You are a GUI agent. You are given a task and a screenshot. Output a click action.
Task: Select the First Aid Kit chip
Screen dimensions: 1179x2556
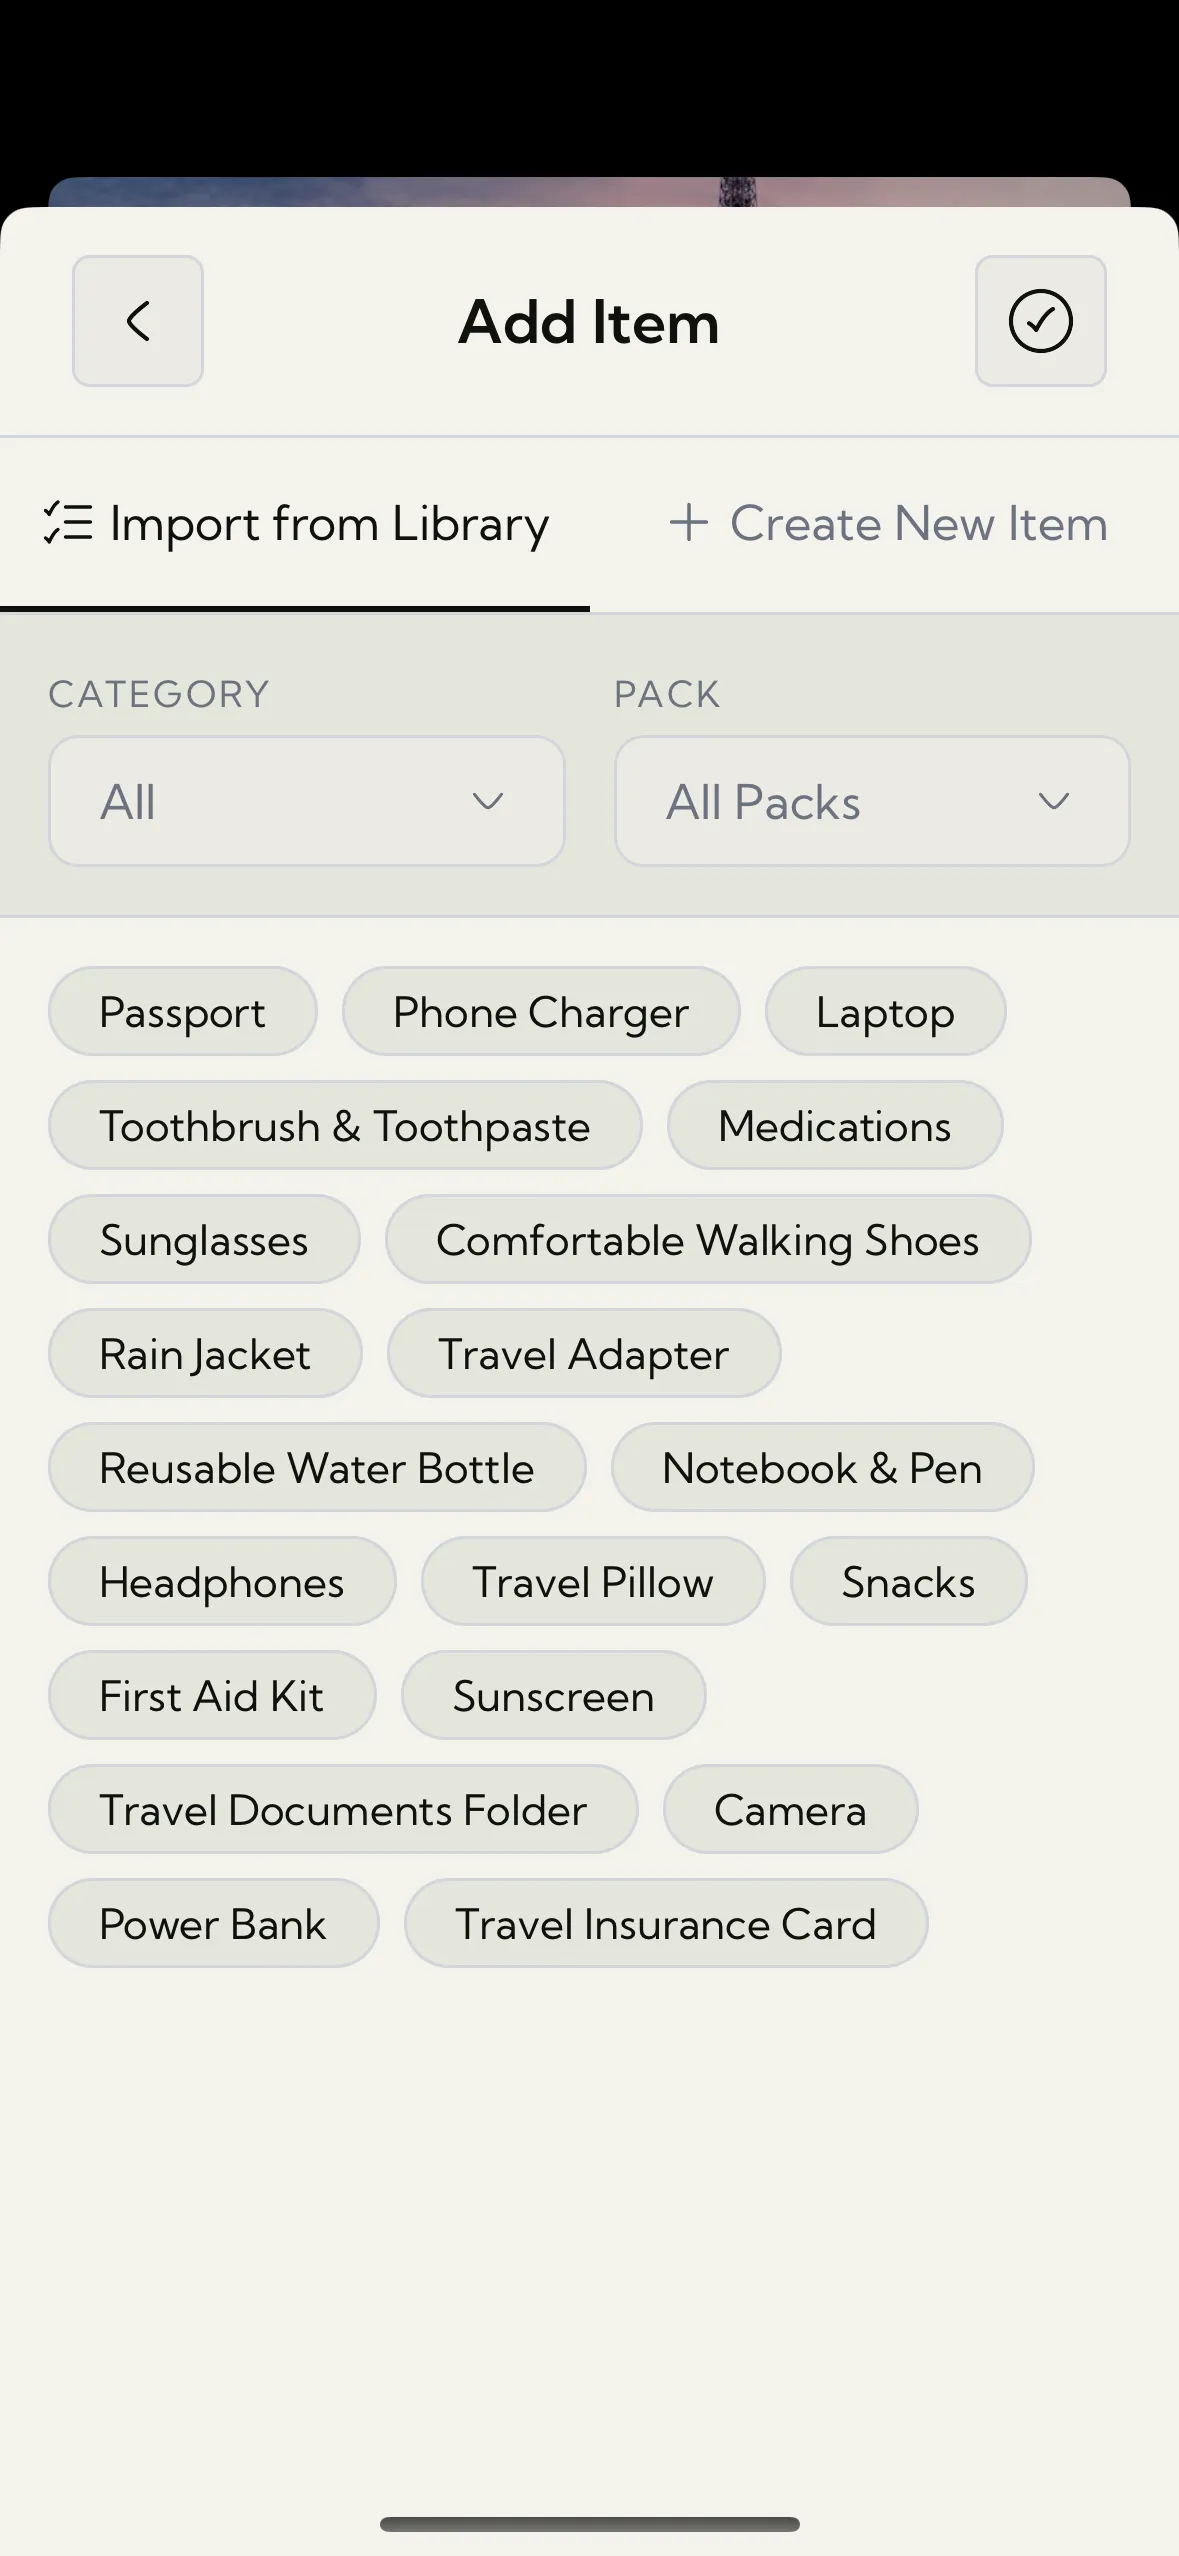pyautogui.click(x=212, y=1696)
